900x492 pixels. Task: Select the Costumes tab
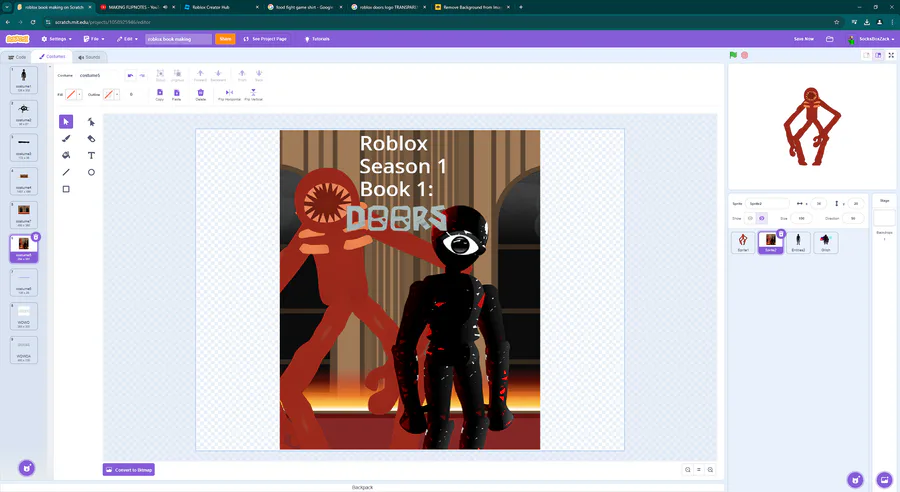coord(52,57)
